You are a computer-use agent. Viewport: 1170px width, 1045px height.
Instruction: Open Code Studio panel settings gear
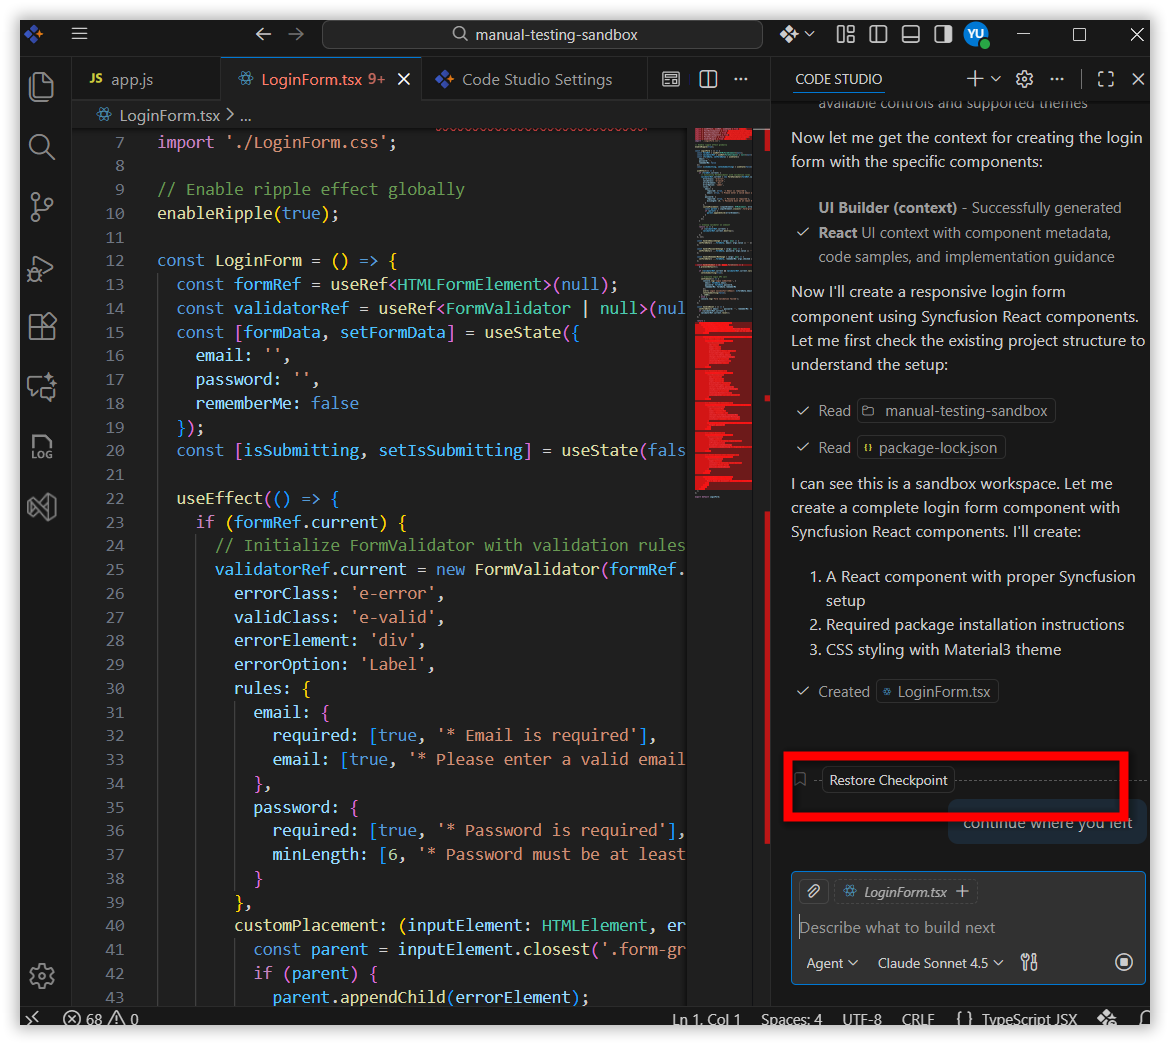coord(1024,79)
